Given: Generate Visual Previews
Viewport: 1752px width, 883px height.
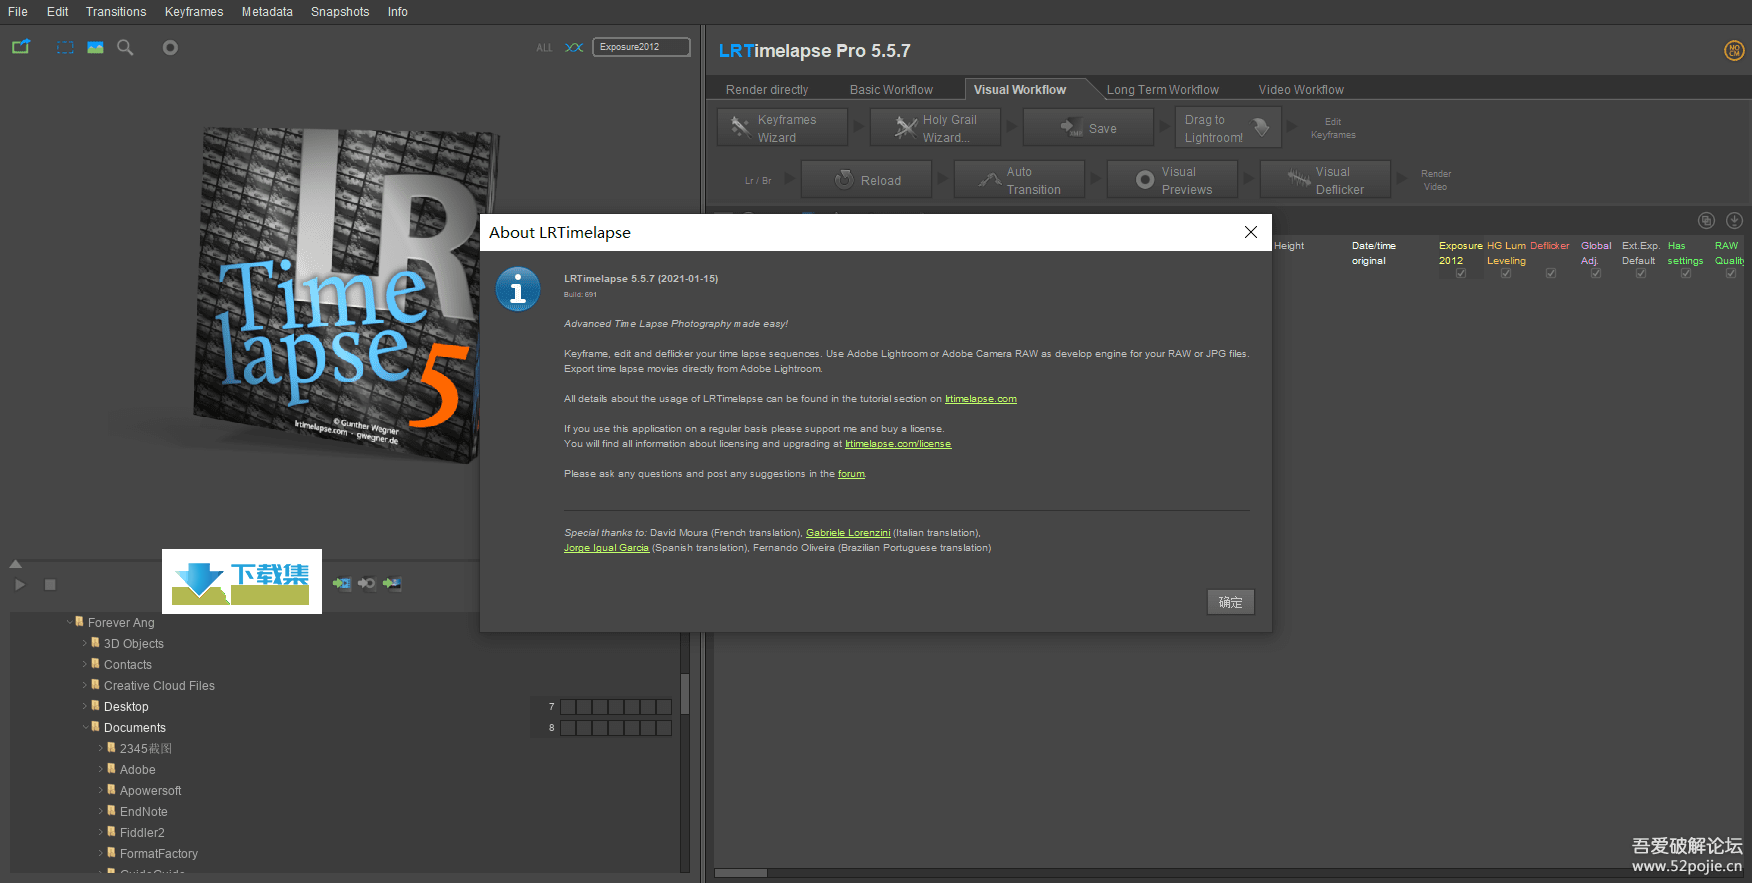Looking at the screenshot, I should coord(1172,180).
